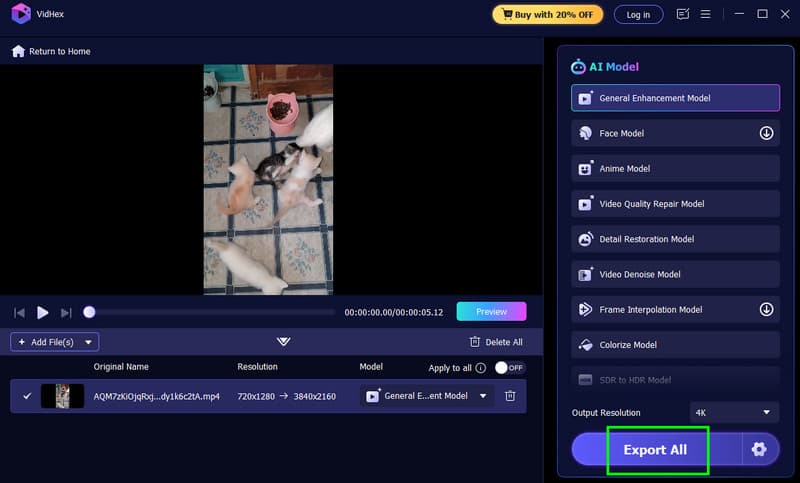Expand the row's model selection dropdown
The image size is (800, 483).
[484, 396]
